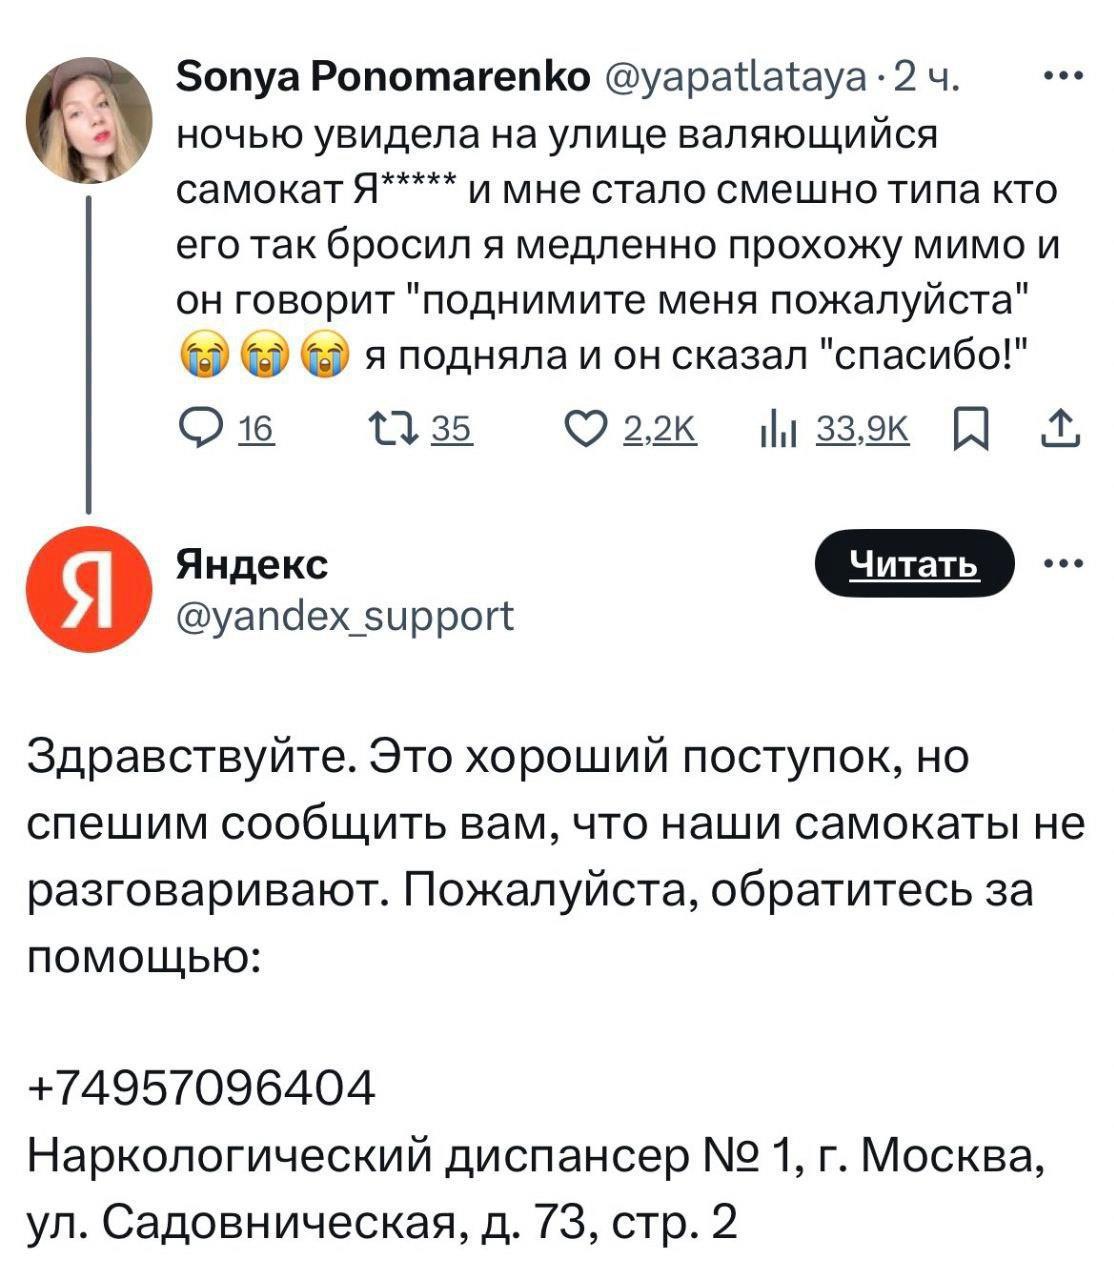Open view statistics bar chart icon
Viewport: 1114px width, 1280px height.
coord(776,431)
